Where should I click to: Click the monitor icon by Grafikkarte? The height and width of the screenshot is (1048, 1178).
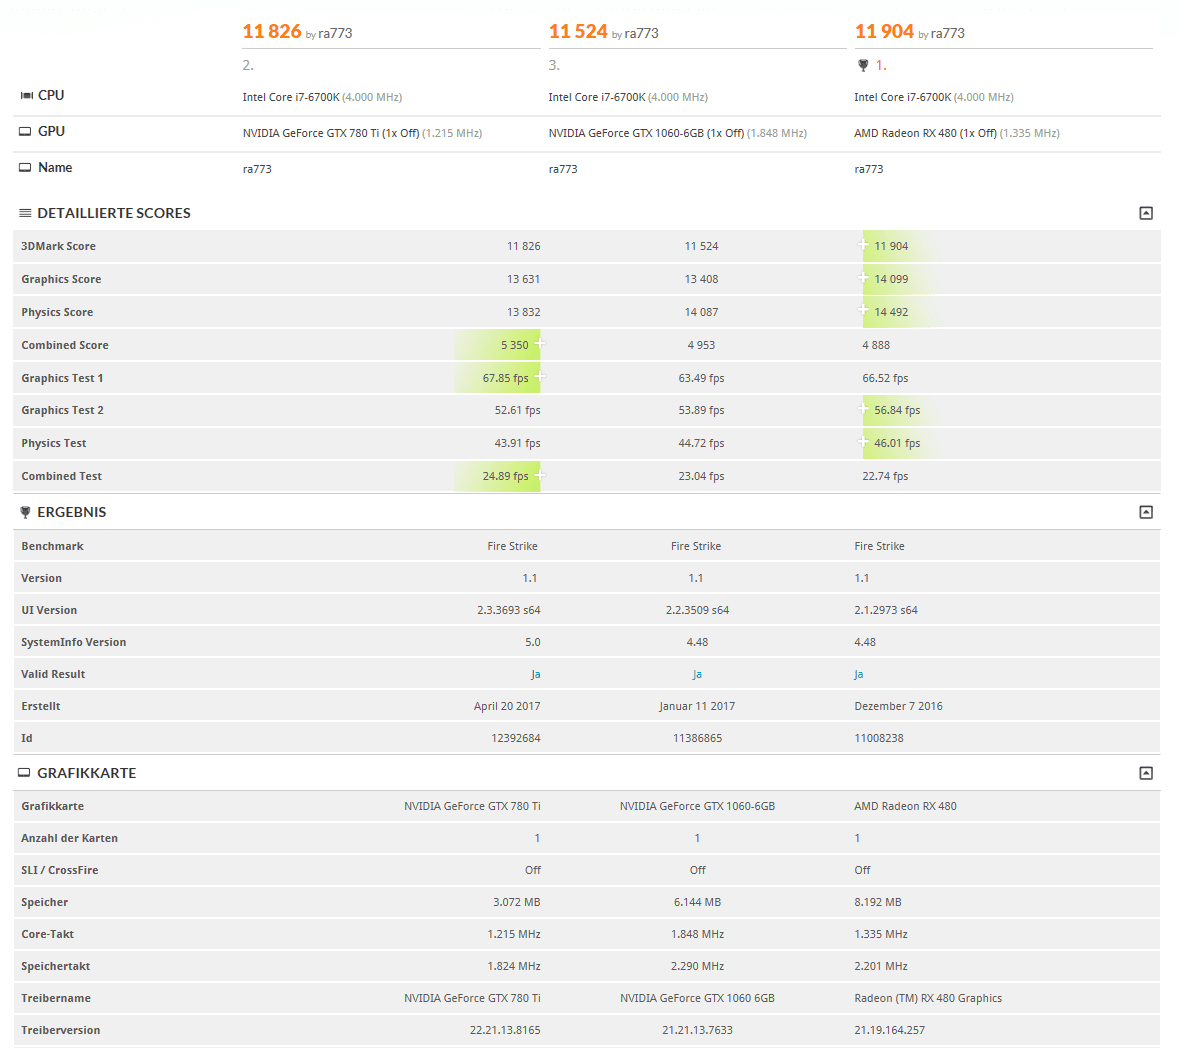coord(25,773)
